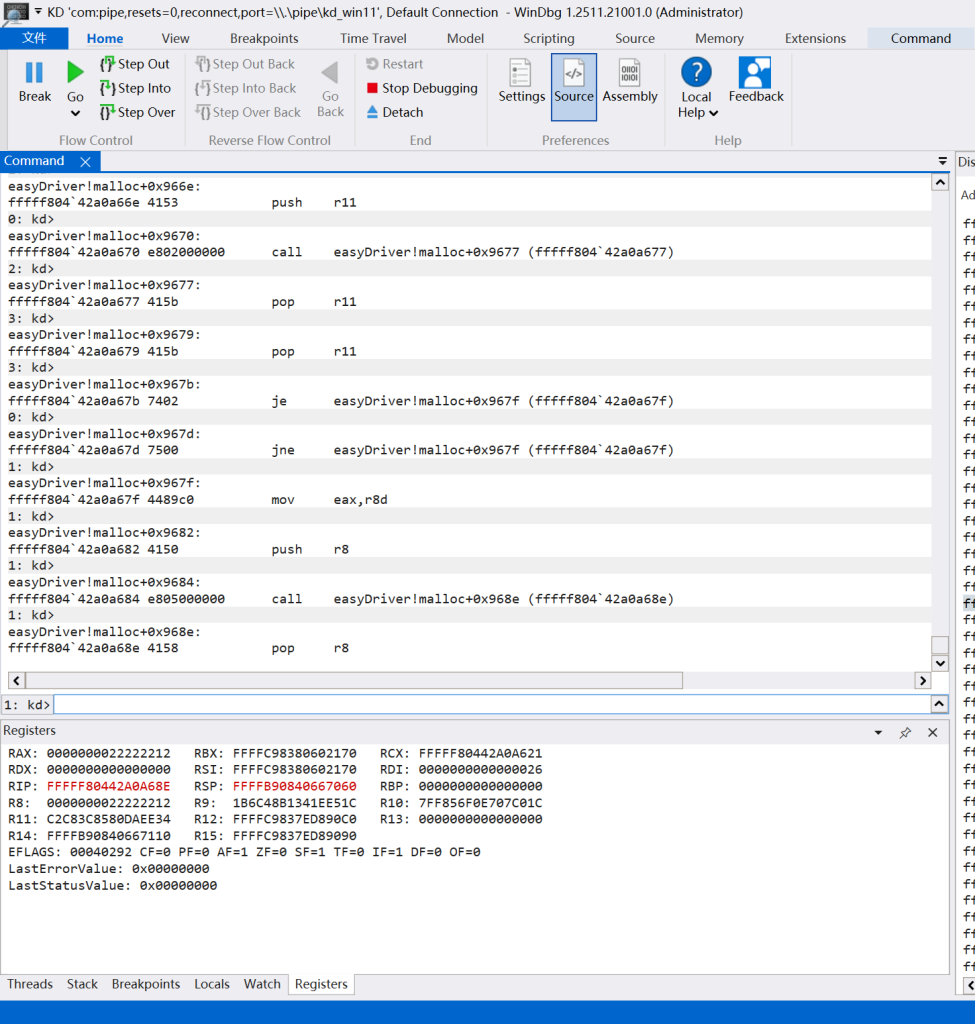Click the Detach icon
Image resolution: width=975 pixels, height=1024 pixels.
click(x=372, y=112)
